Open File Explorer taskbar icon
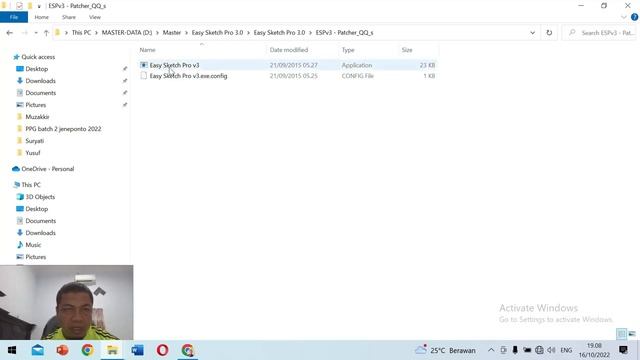 tap(112, 350)
